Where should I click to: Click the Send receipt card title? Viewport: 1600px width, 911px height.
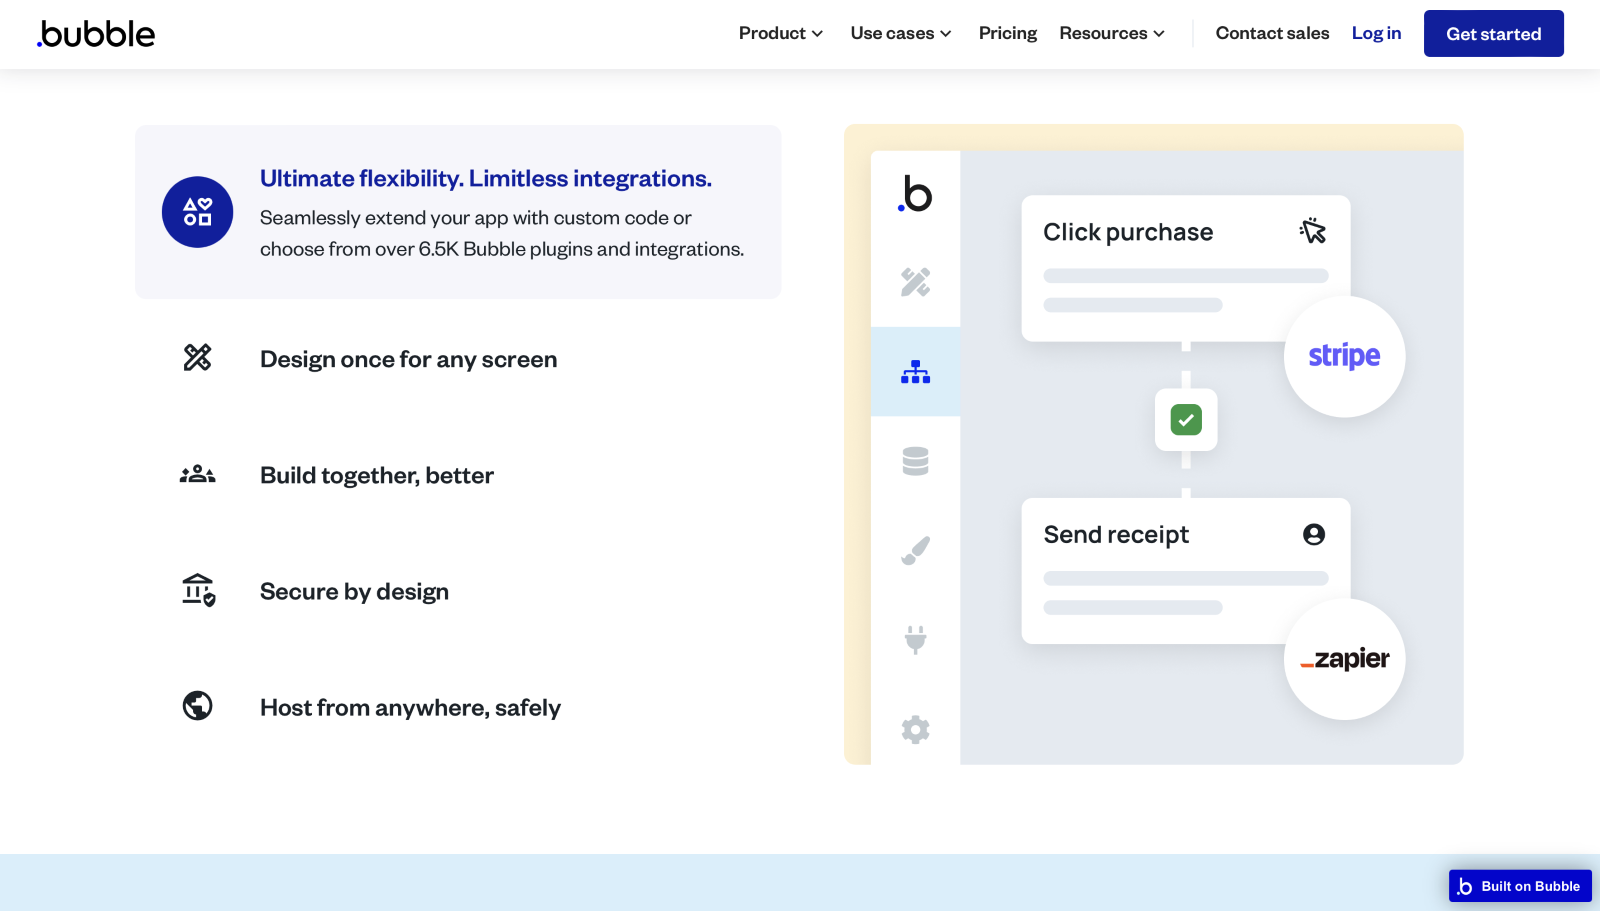pos(1116,535)
